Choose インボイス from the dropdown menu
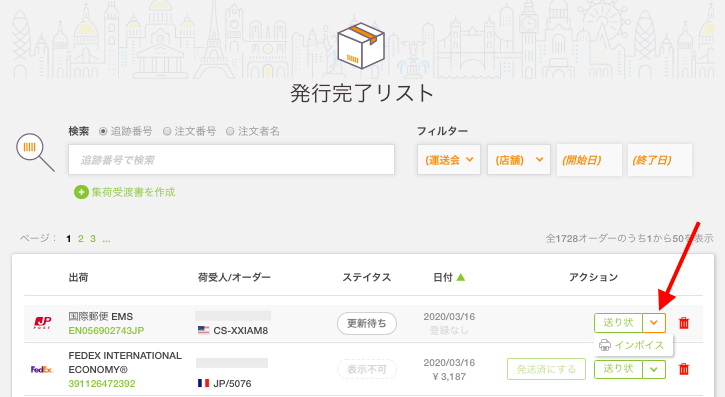 633,345
